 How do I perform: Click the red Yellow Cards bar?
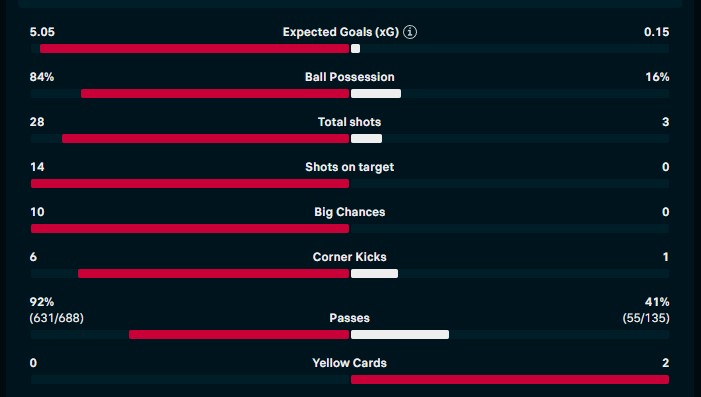pyautogui.click(x=510, y=380)
